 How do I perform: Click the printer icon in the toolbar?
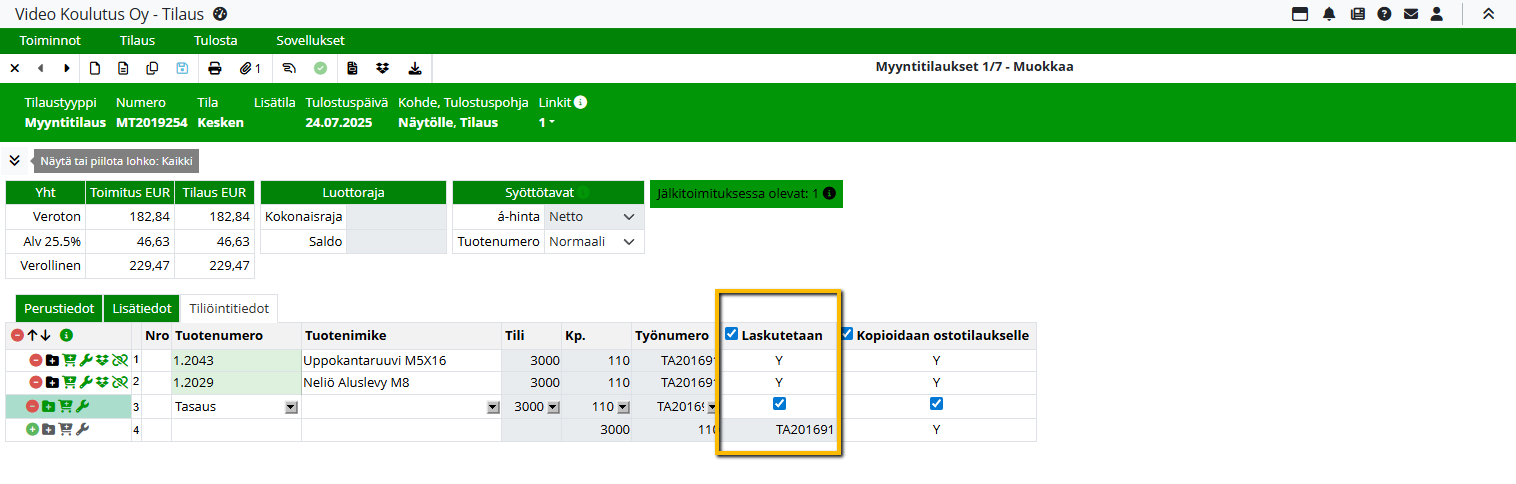click(x=214, y=68)
